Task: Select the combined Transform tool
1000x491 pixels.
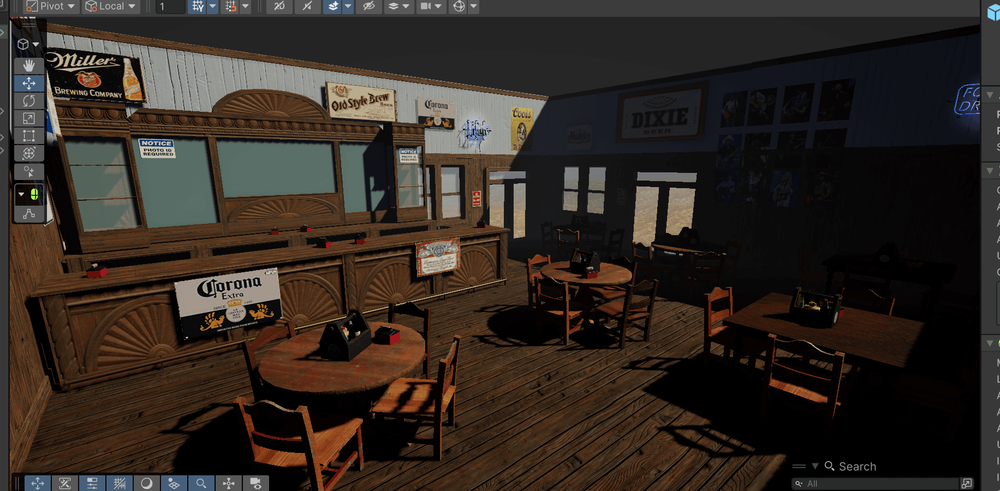Action: coord(29,153)
